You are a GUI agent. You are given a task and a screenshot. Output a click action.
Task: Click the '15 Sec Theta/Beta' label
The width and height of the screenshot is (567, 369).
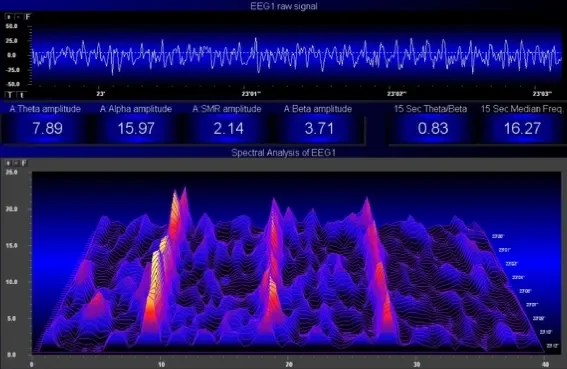430,109
